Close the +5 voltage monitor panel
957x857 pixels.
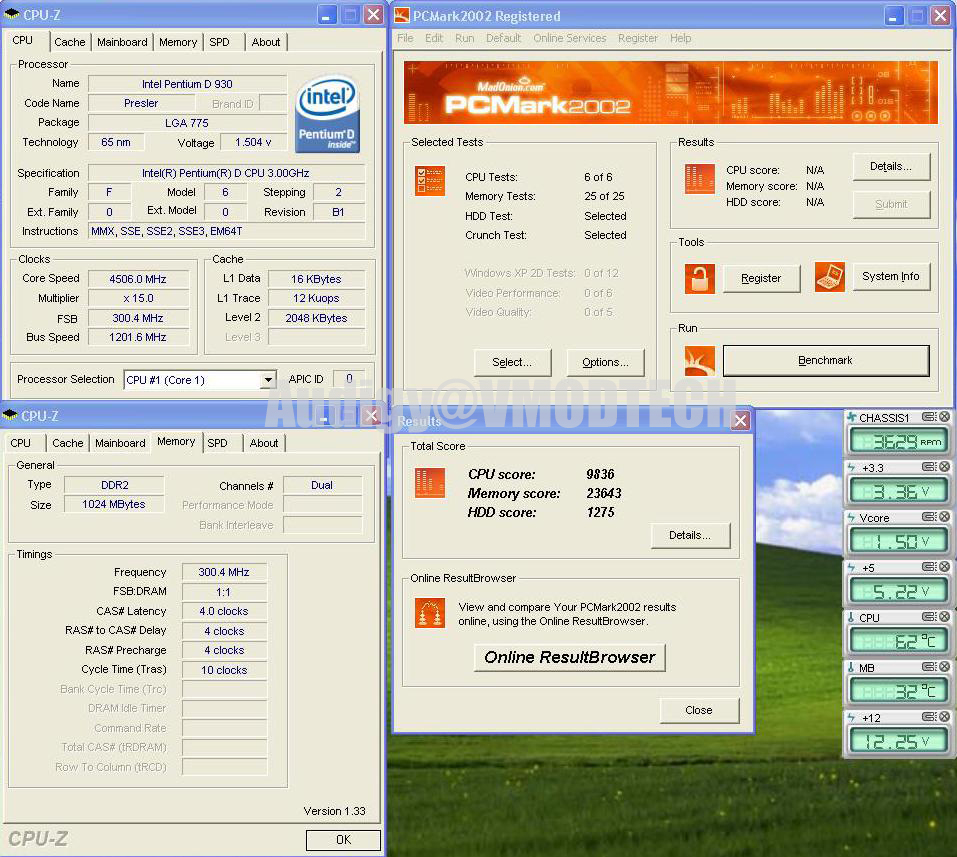(x=944, y=567)
